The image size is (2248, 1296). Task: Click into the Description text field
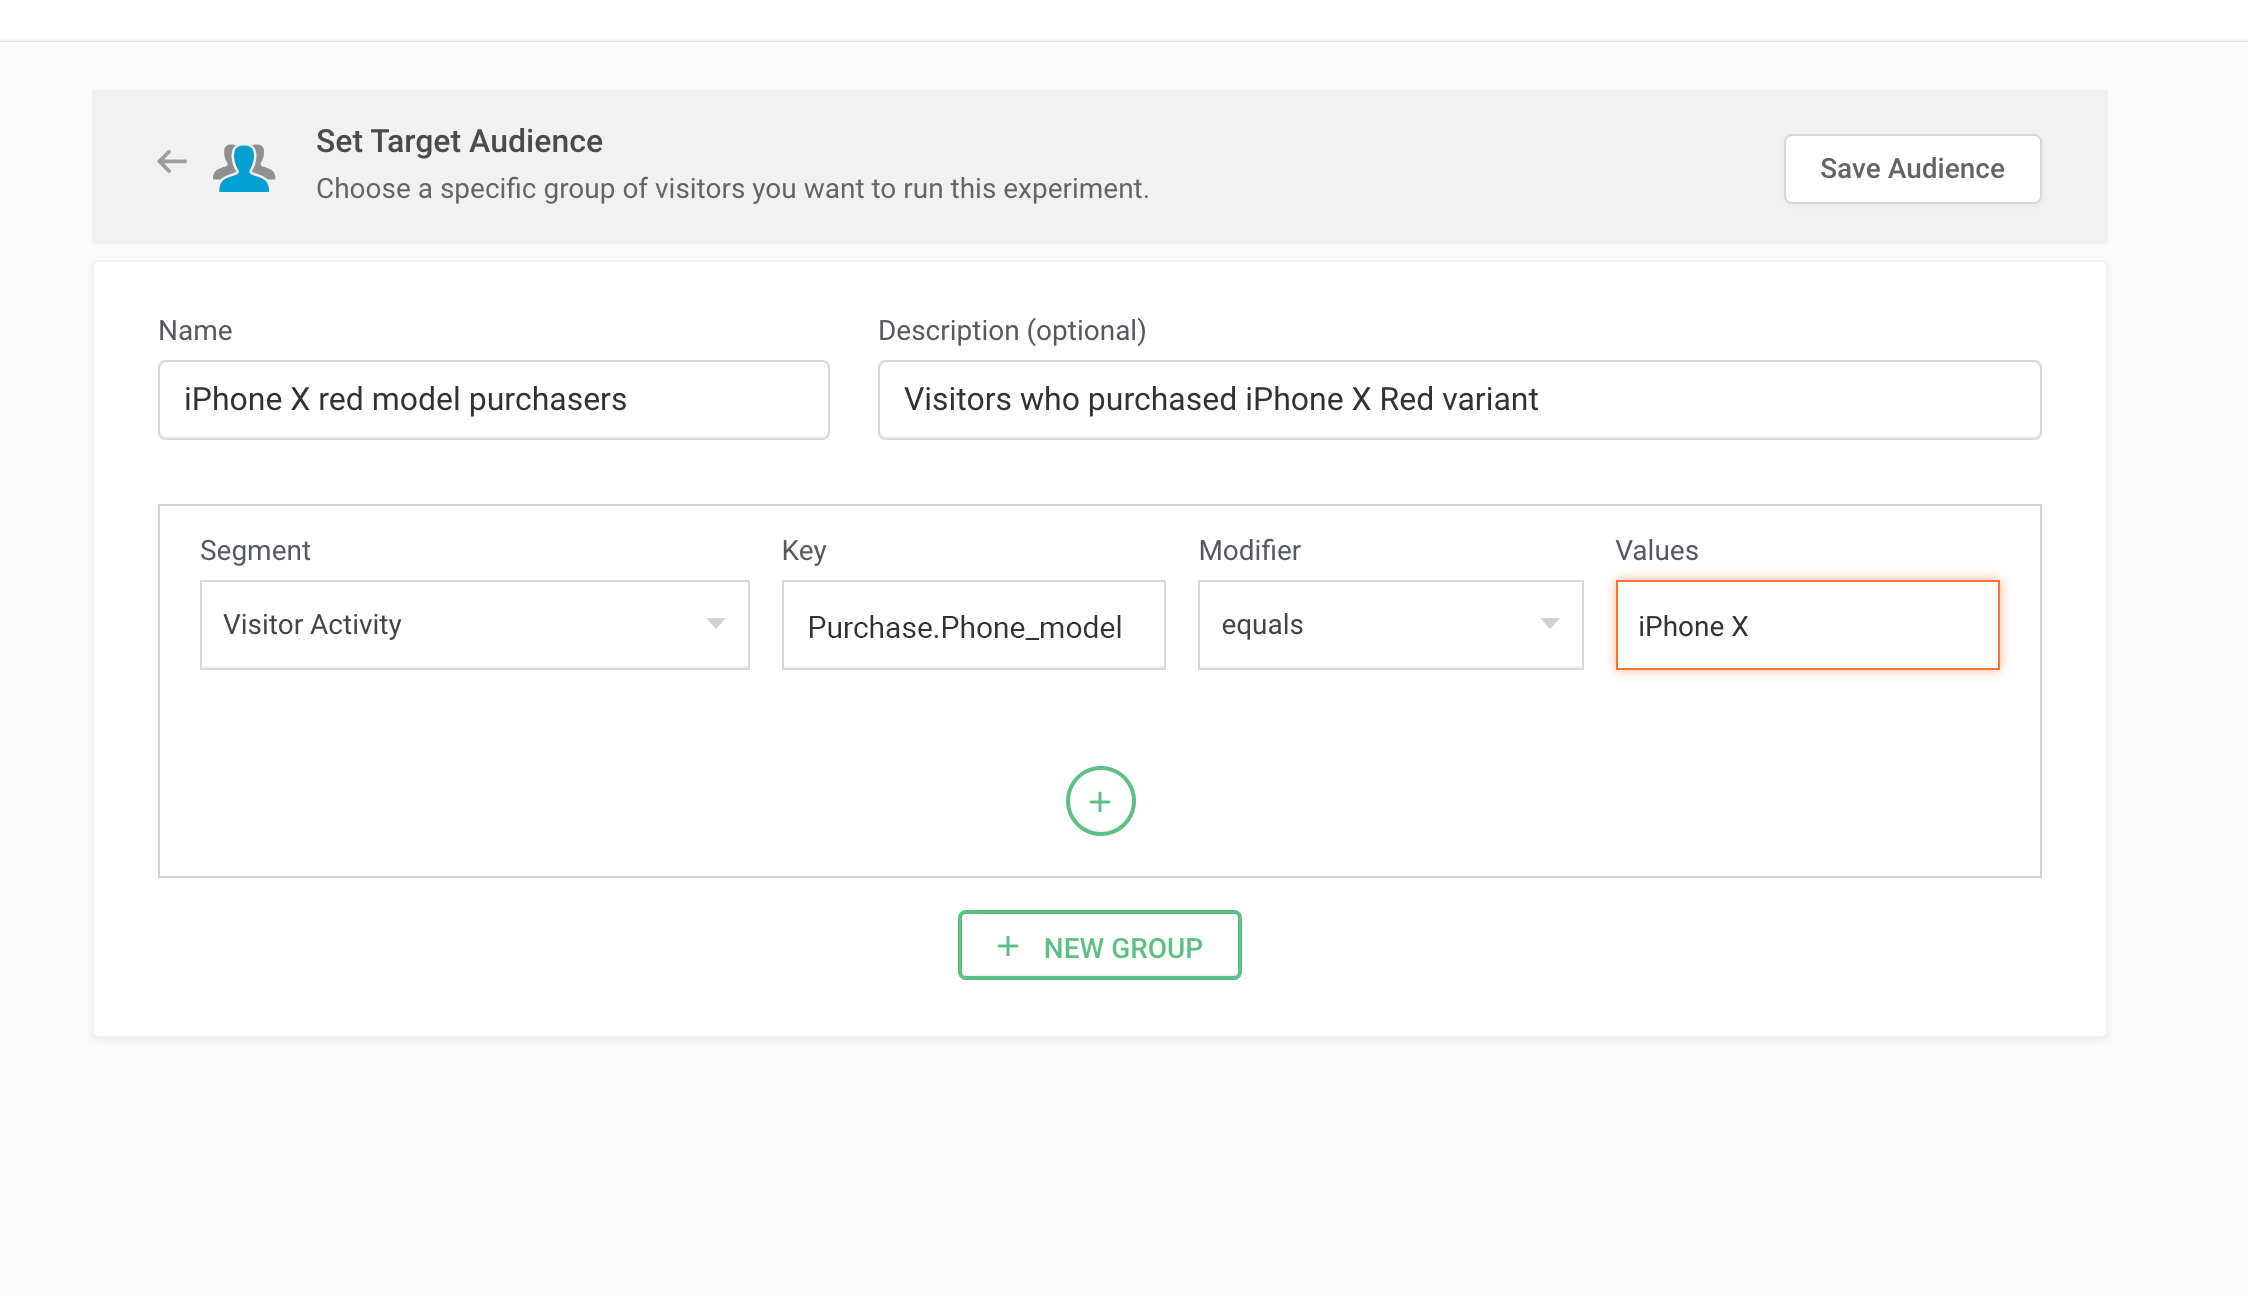[x=1458, y=400]
